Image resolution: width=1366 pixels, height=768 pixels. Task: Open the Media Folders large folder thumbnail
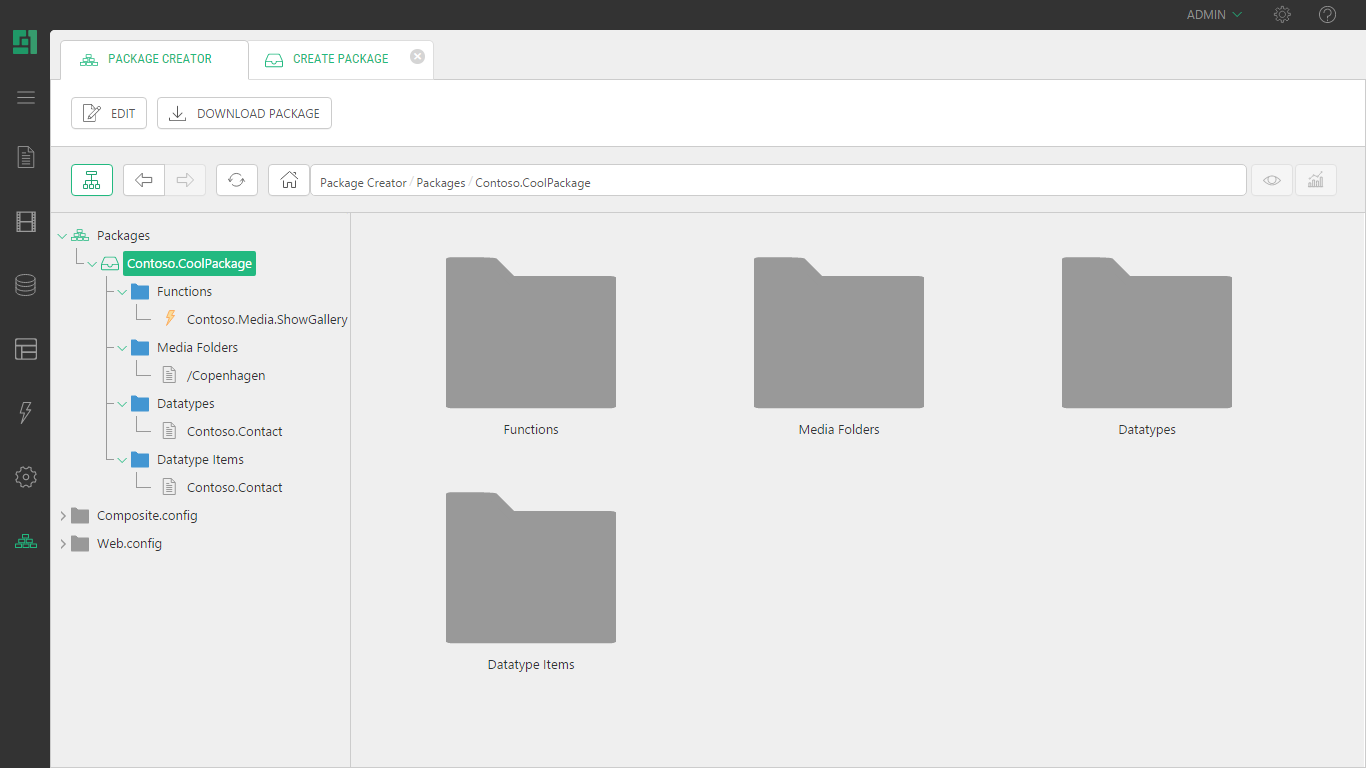coord(839,334)
